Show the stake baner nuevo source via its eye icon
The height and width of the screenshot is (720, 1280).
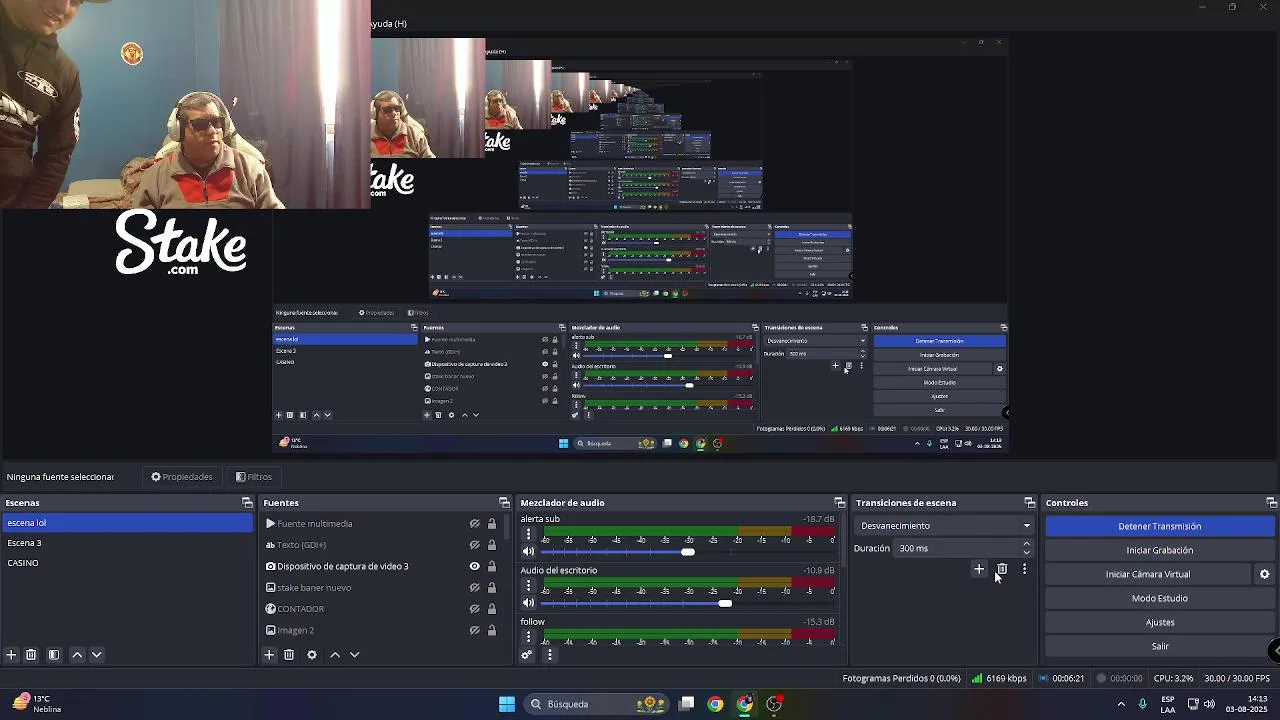(x=475, y=588)
